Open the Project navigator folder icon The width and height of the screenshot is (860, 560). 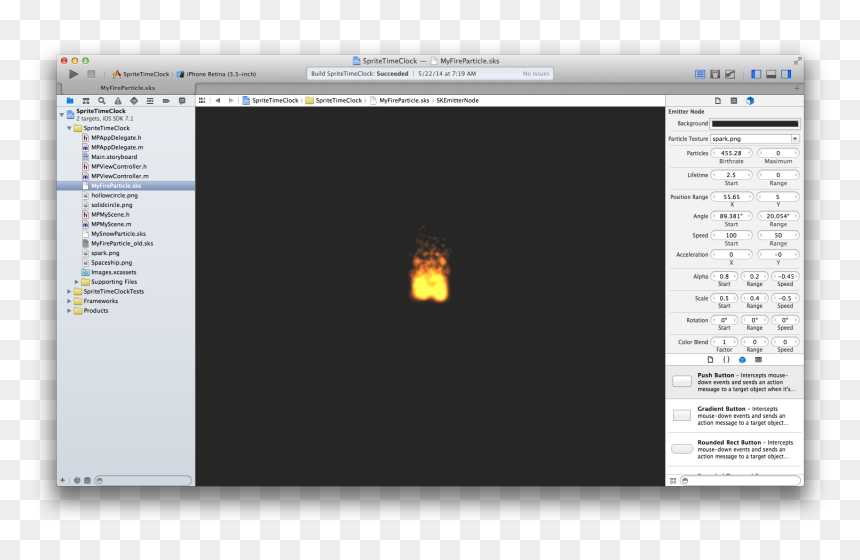click(70, 101)
